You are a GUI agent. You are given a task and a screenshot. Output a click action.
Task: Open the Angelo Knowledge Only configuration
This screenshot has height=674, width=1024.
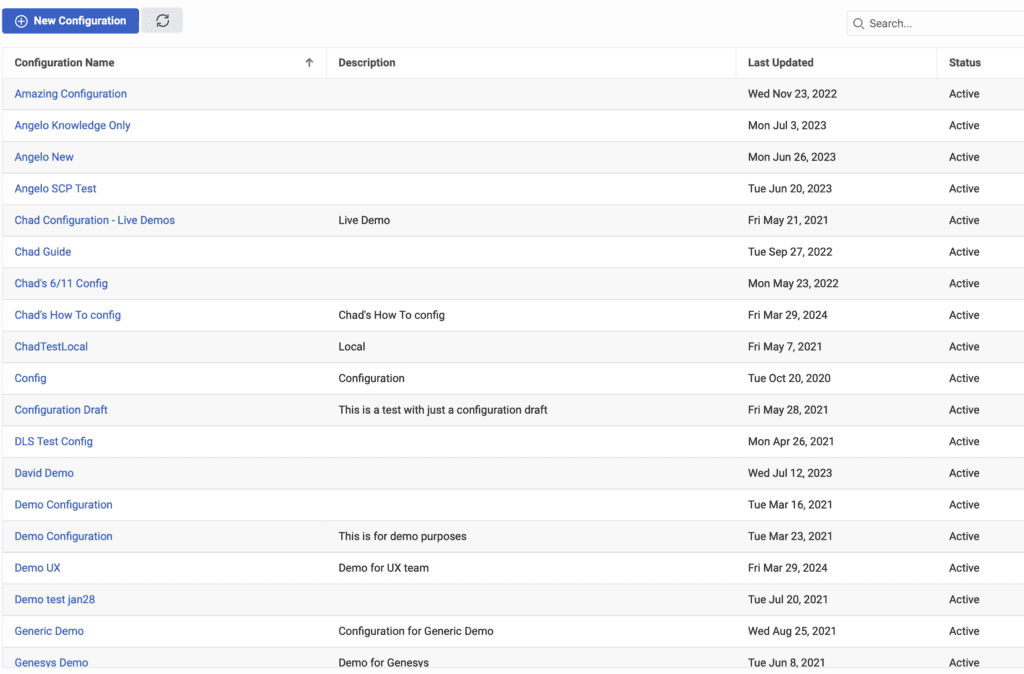coord(72,125)
